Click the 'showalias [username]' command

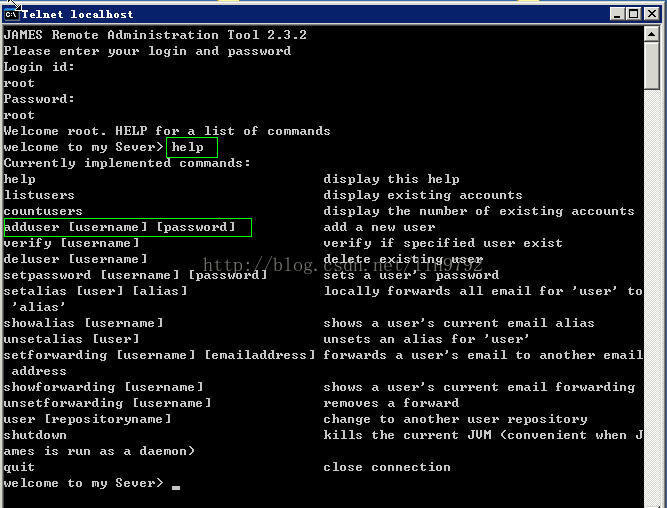[83, 323]
